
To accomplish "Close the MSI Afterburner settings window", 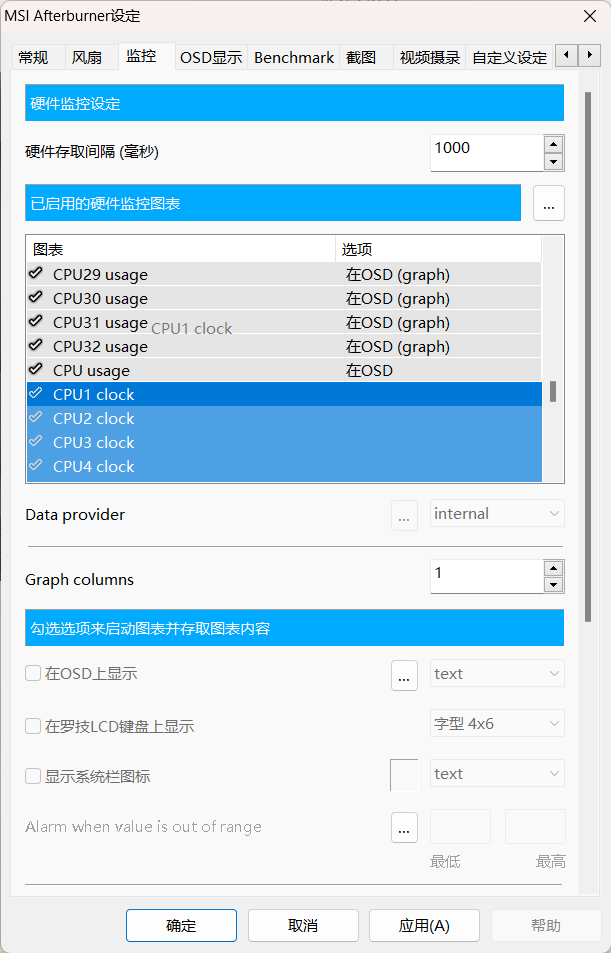I will click(x=590, y=16).
